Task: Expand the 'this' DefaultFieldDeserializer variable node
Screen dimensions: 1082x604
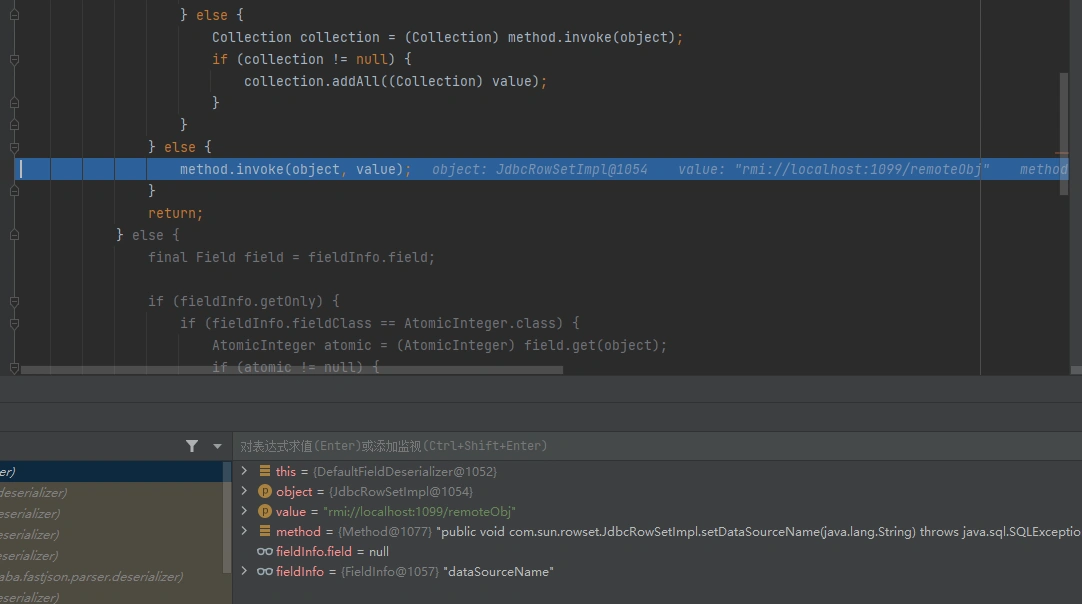Action: click(244, 471)
